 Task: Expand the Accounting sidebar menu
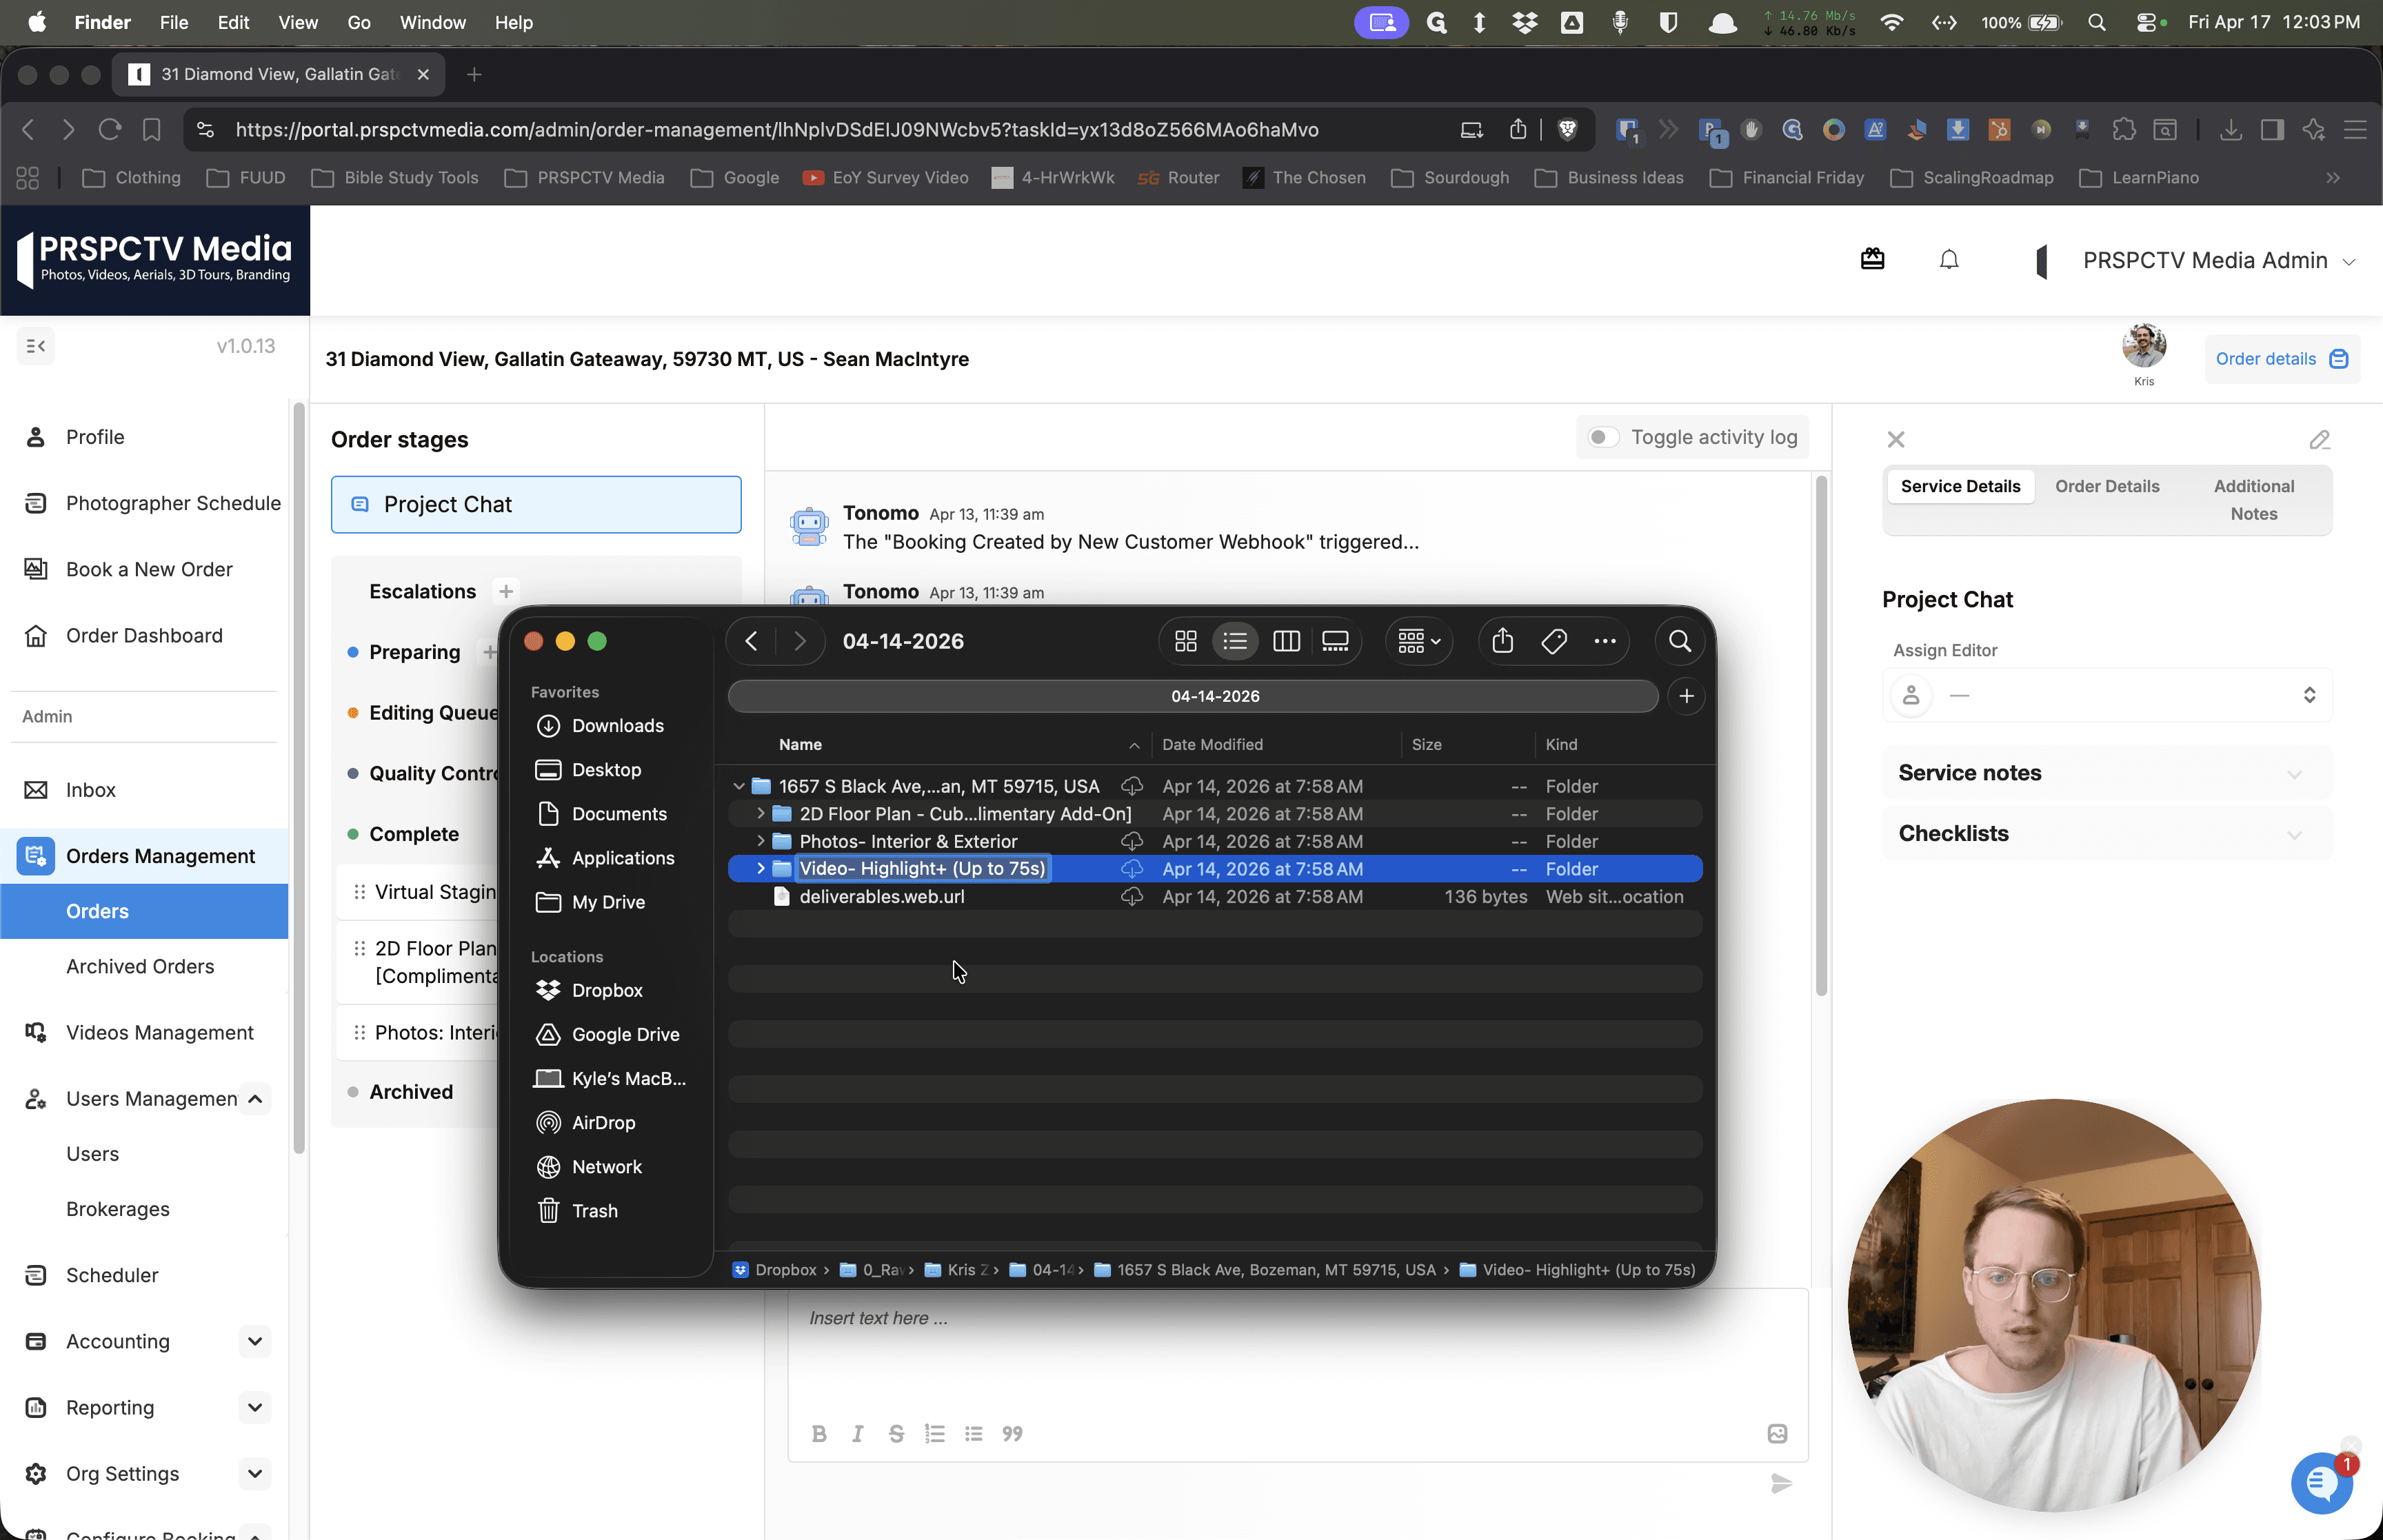click(x=255, y=1341)
